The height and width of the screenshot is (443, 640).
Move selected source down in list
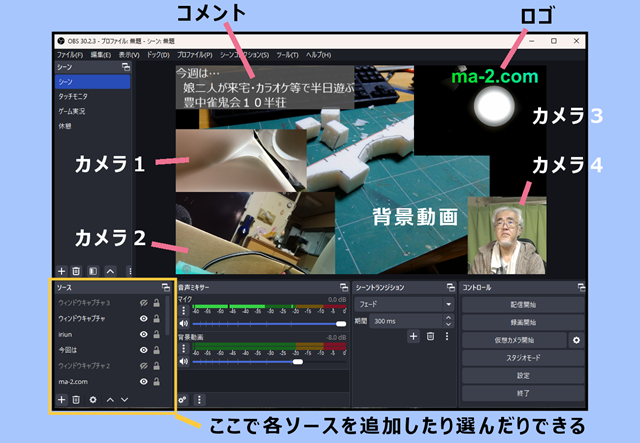click(124, 400)
